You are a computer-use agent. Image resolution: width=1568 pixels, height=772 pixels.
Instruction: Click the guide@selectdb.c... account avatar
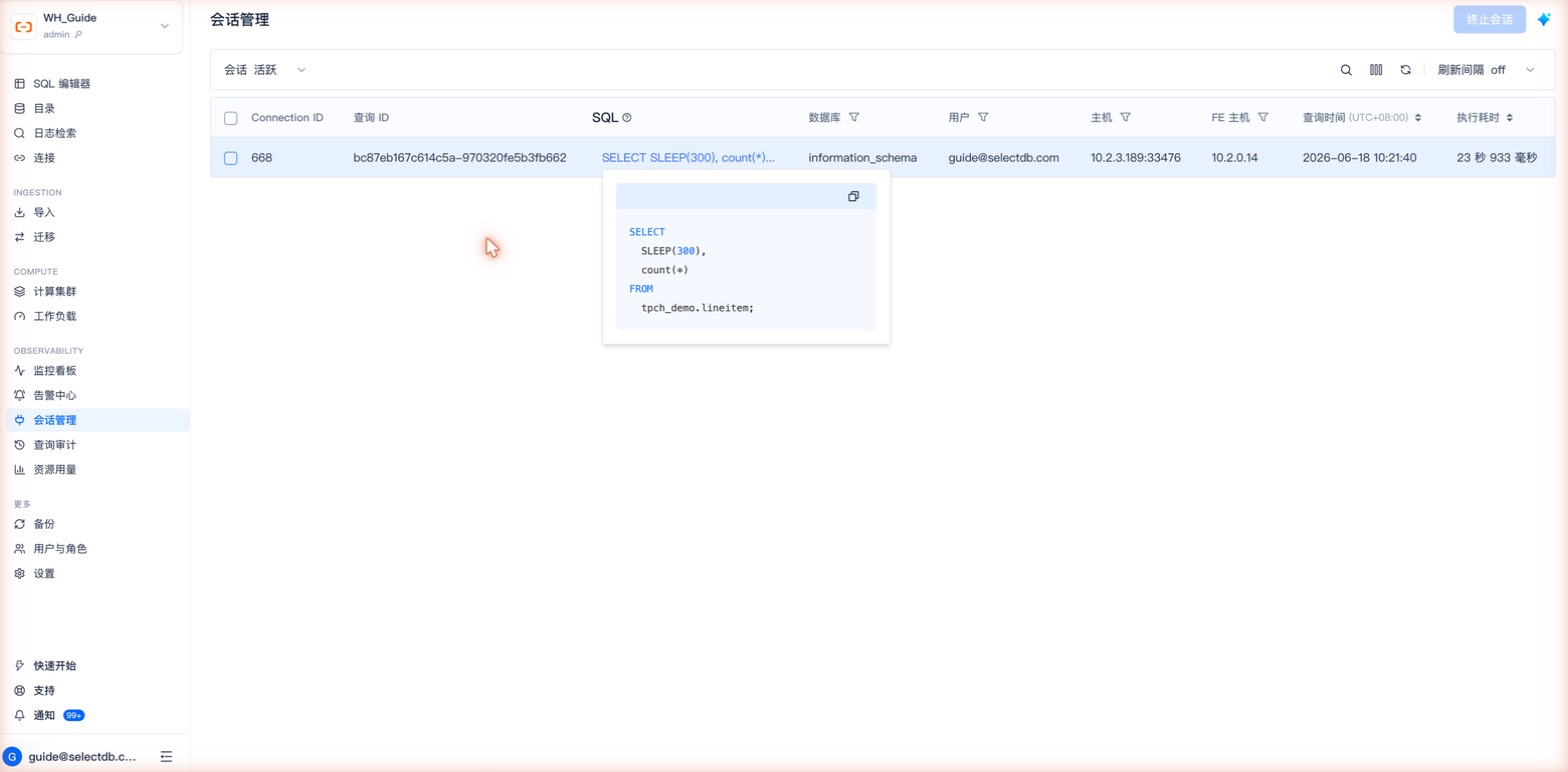coord(12,757)
